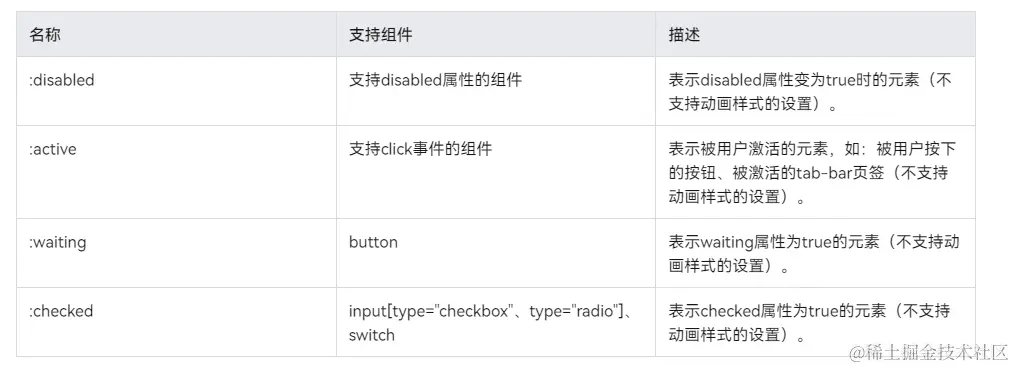This screenshot has width=1015, height=369.
Task: Click the button component cell
Action: (x=373, y=242)
